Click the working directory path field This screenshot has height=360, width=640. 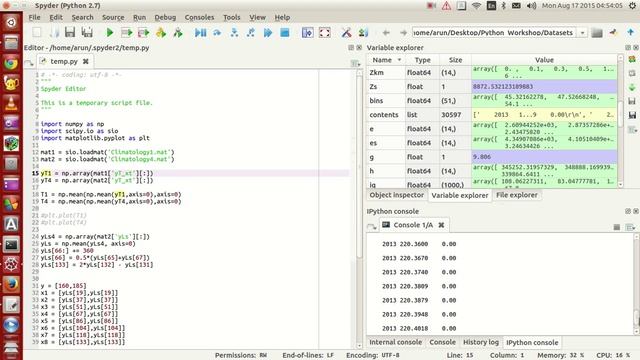[495, 33]
